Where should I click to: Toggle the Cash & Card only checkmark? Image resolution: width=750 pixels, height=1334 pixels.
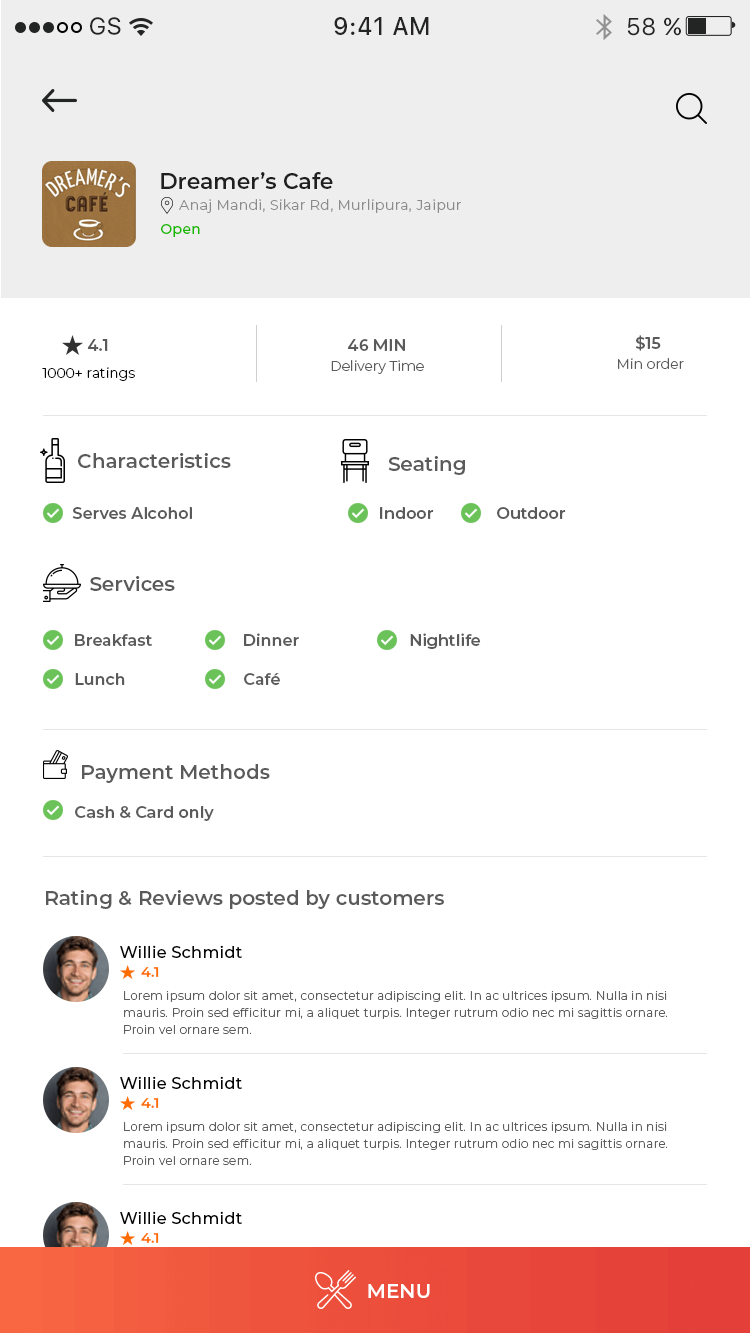pos(53,810)
